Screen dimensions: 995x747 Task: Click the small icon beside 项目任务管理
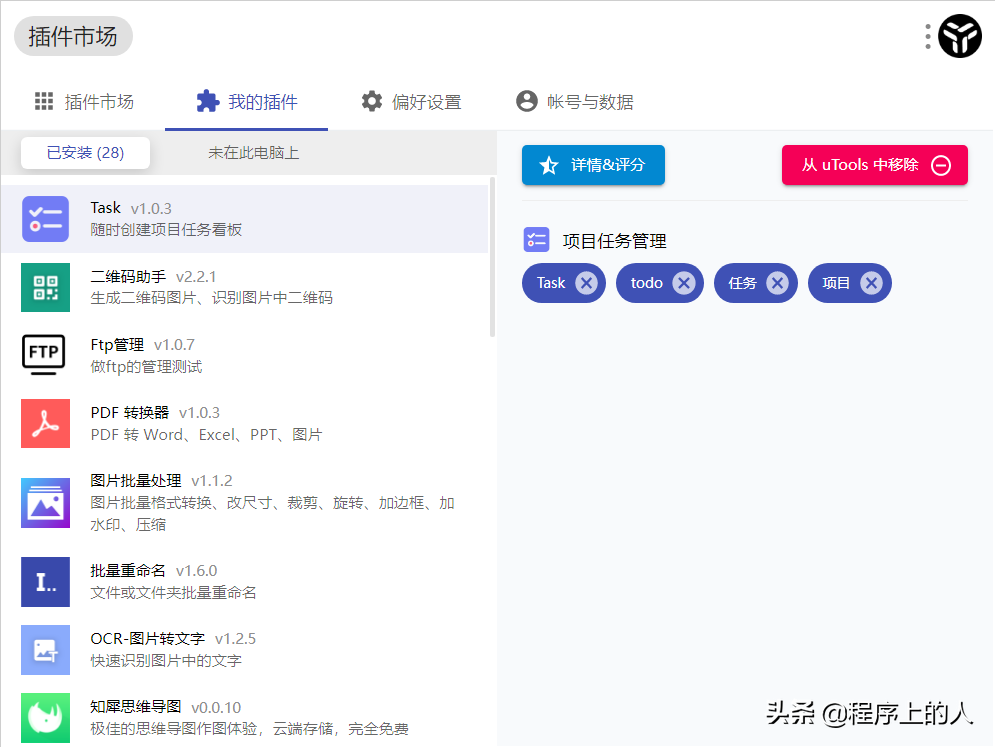[x=536, y=240]
